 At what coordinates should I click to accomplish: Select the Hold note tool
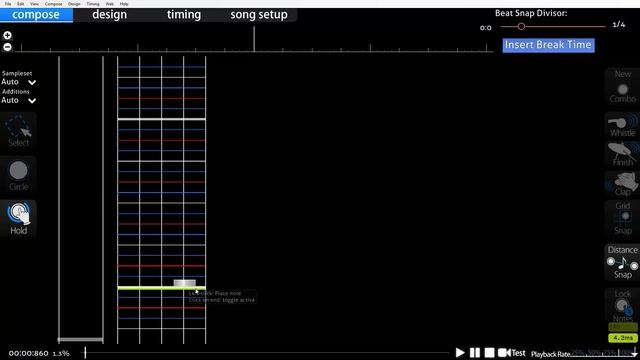coord(18,218)
